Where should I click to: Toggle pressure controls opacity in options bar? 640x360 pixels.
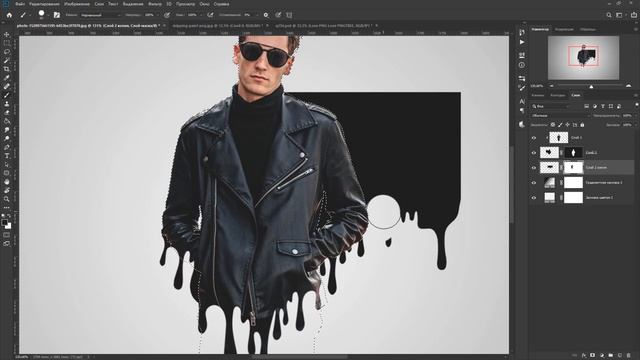[x=167, y=15]
